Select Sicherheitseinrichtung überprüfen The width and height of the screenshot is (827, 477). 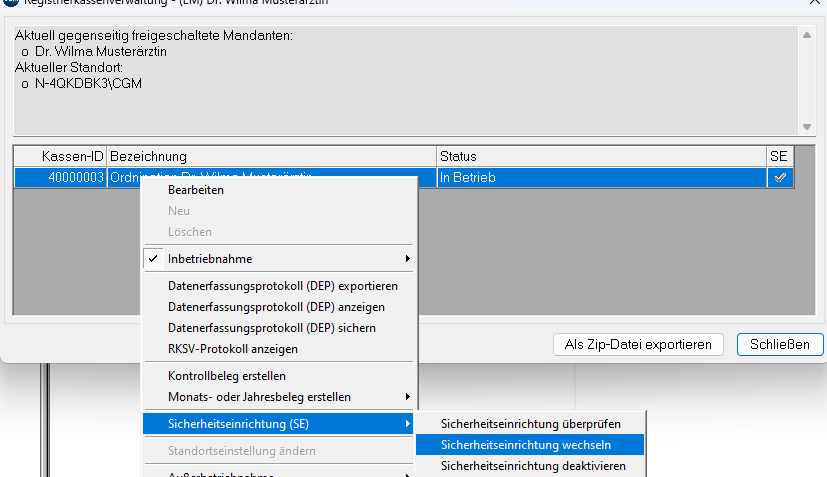pos(530,424)
